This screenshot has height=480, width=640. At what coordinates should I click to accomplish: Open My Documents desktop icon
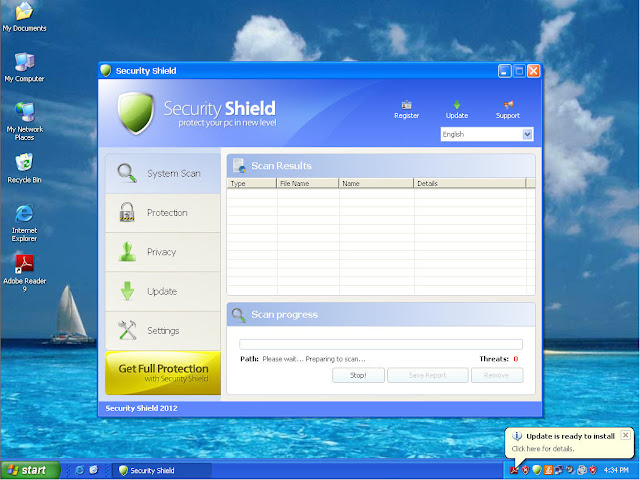tap(24, 16)
